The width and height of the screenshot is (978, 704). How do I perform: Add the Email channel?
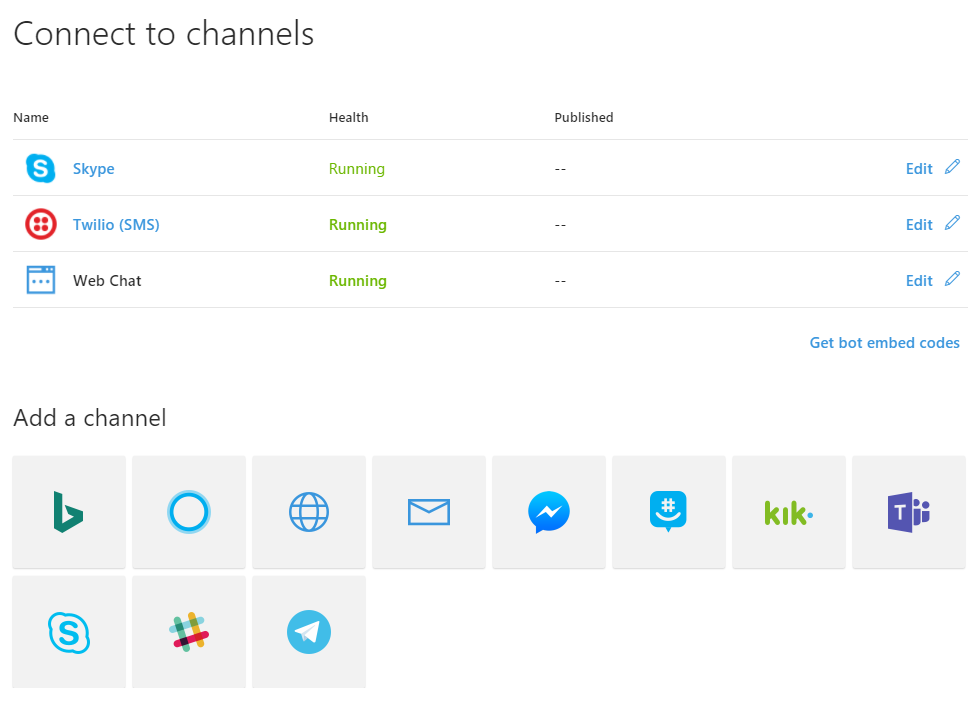(428, 512)
